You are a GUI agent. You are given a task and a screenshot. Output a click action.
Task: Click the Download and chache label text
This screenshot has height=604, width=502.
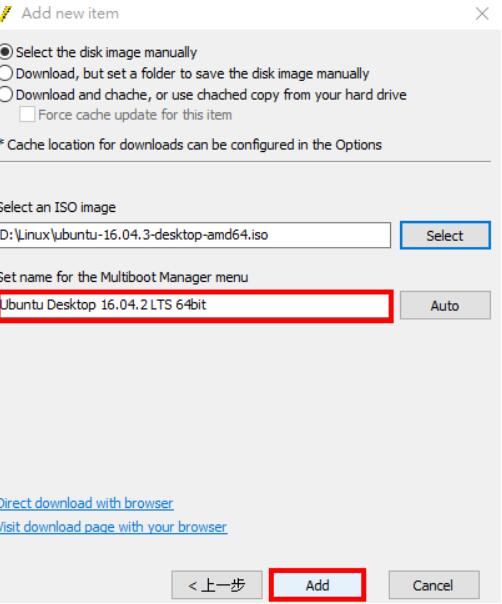[211, 95]
